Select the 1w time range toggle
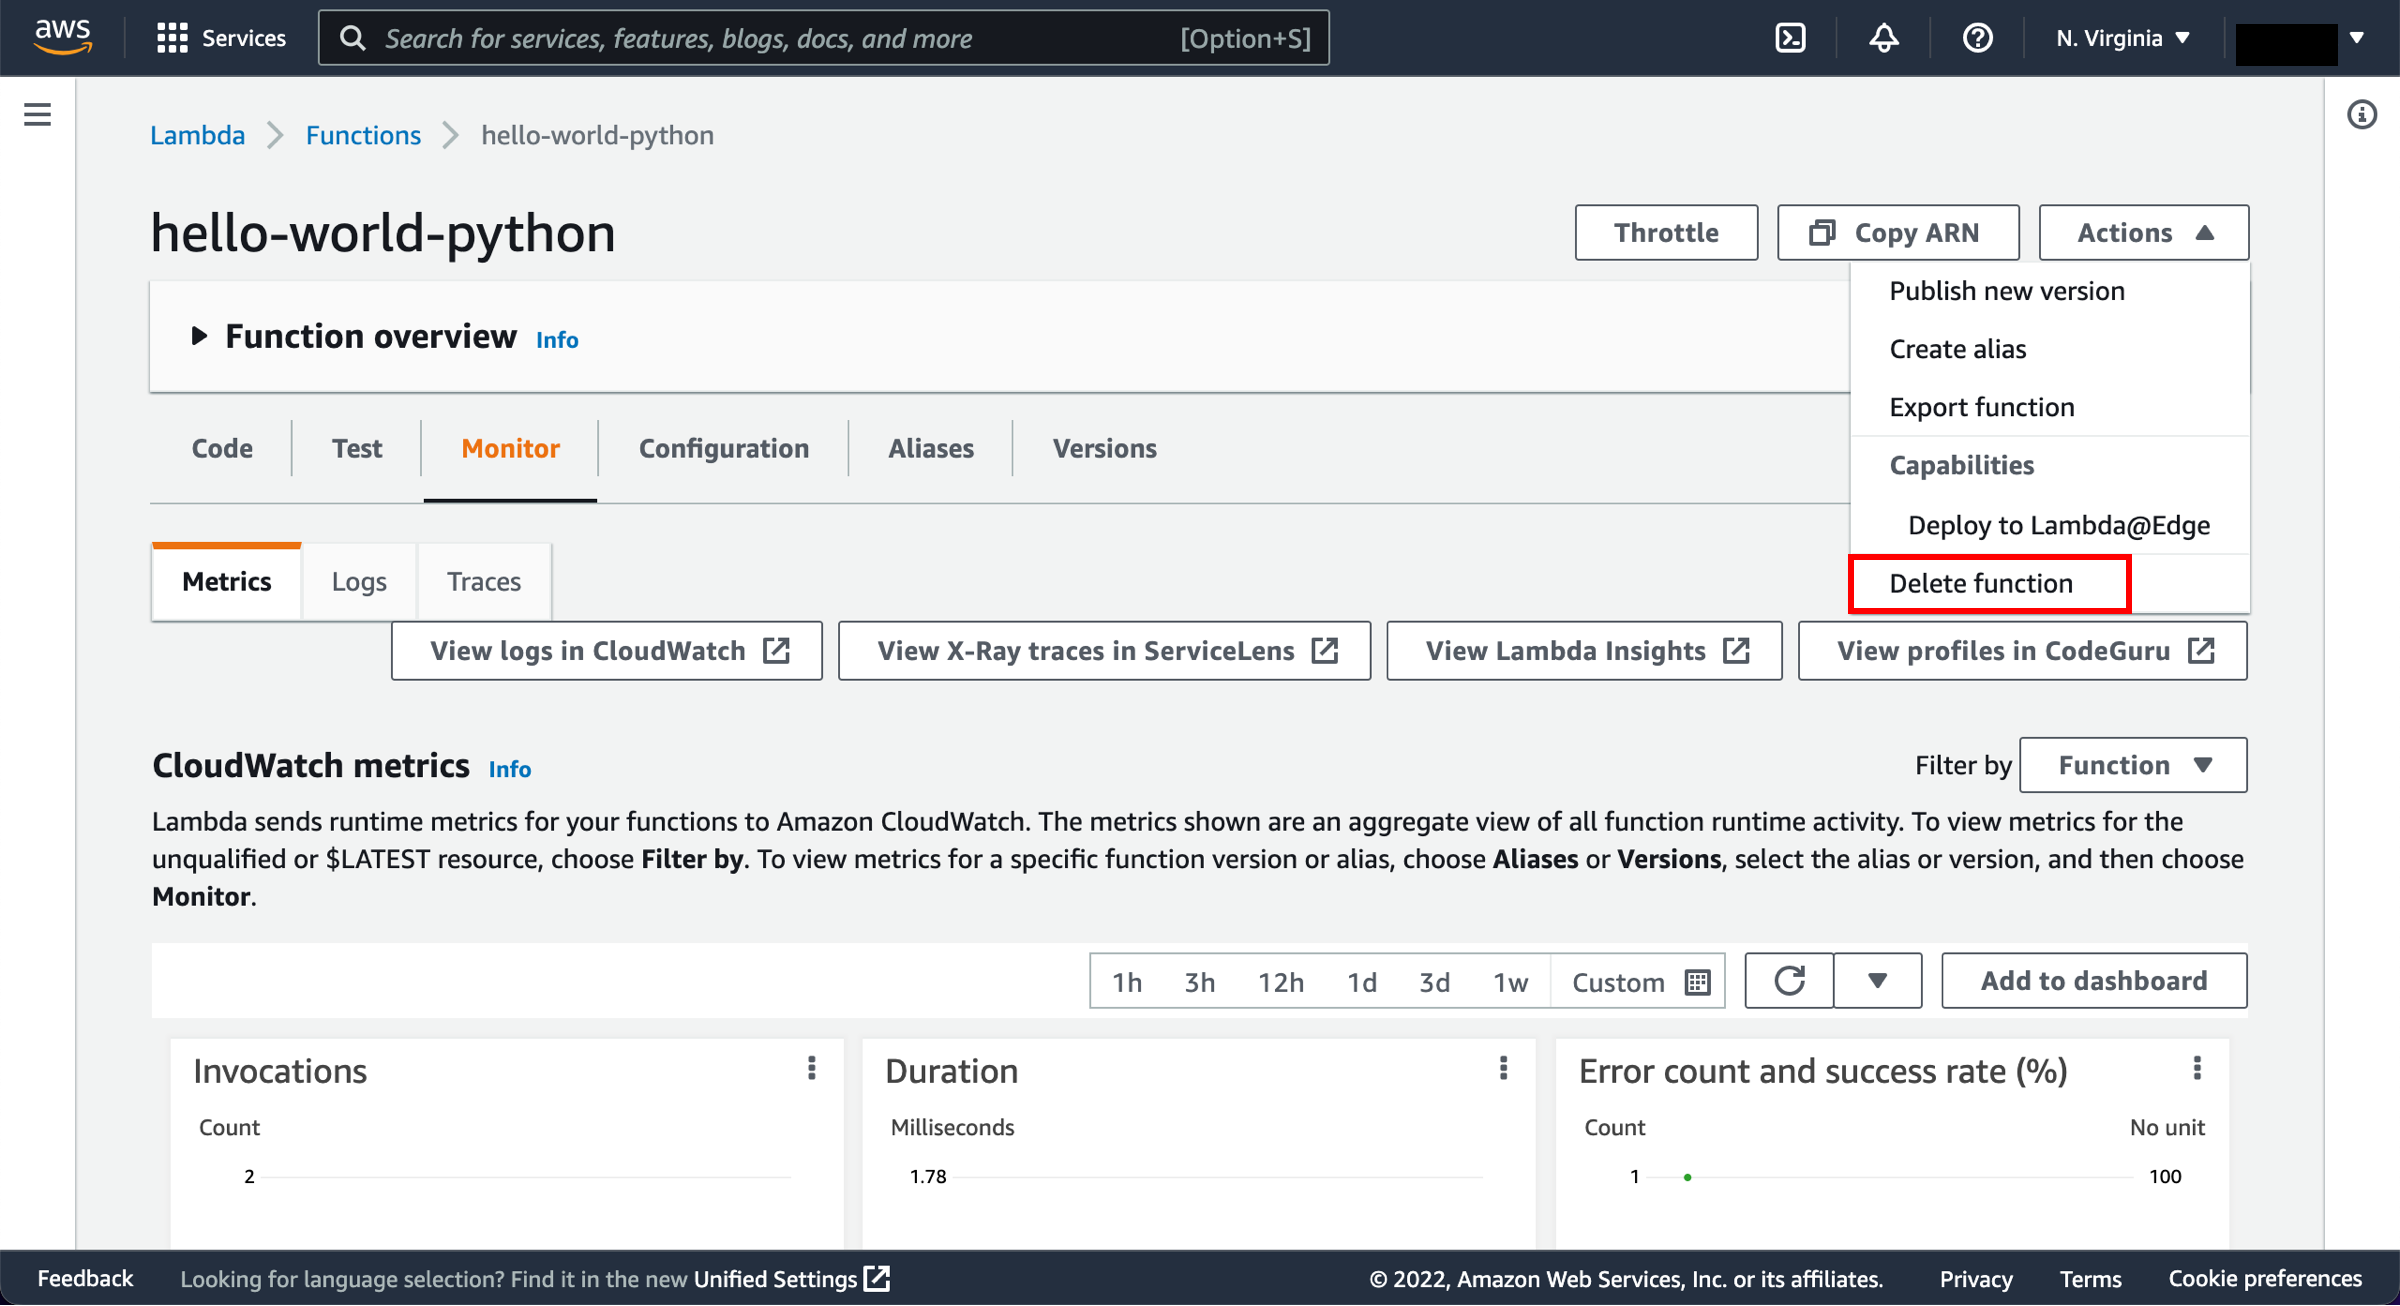This screenshot has height=1306, width=2400. pos(1506,980)
